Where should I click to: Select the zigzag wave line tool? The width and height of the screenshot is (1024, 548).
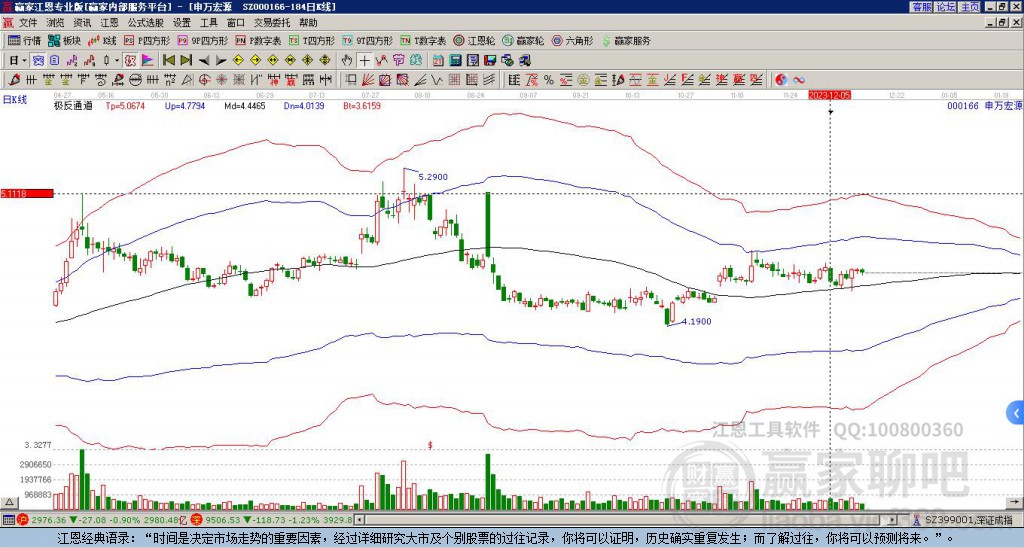coord(436,80)
